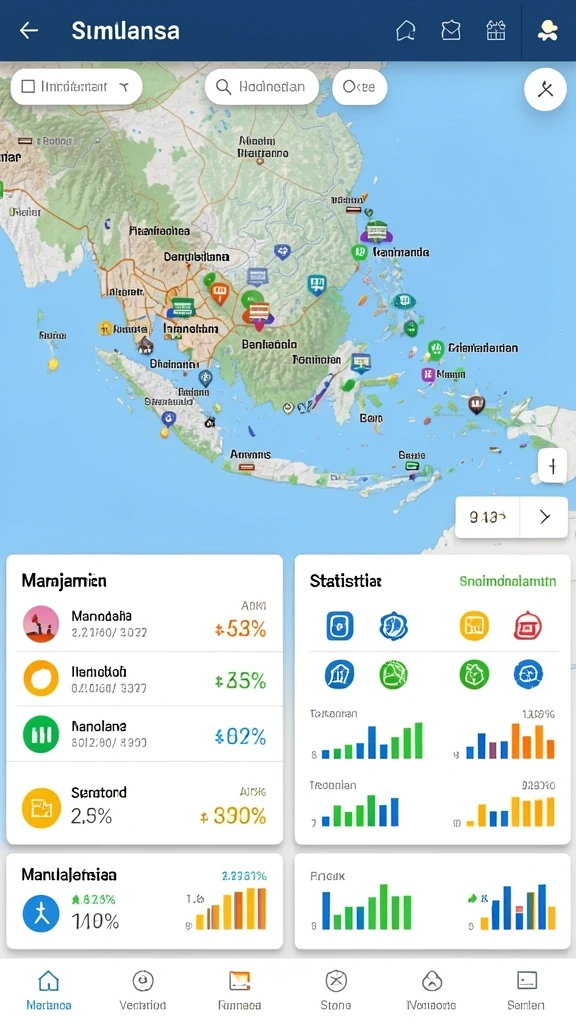
Task: Click the blue scalloped badge icon in Statistics
Action: [394, 626]
